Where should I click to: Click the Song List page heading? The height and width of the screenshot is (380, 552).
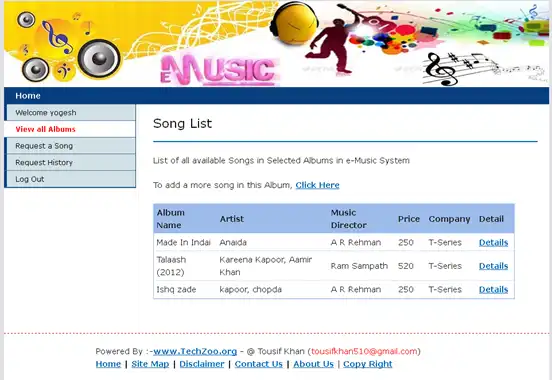(182, 123)
